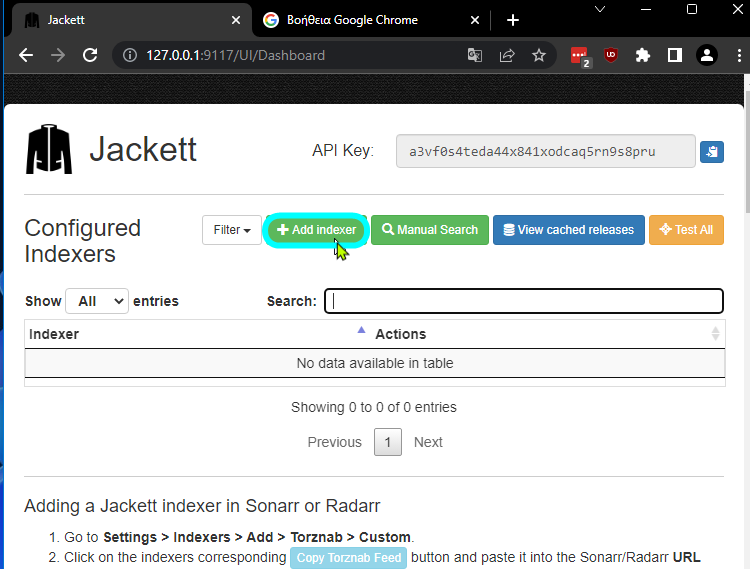750x569 pixels.
Task: Go forward in browser history
Action: pyautogui.click(x=58, y=55)
